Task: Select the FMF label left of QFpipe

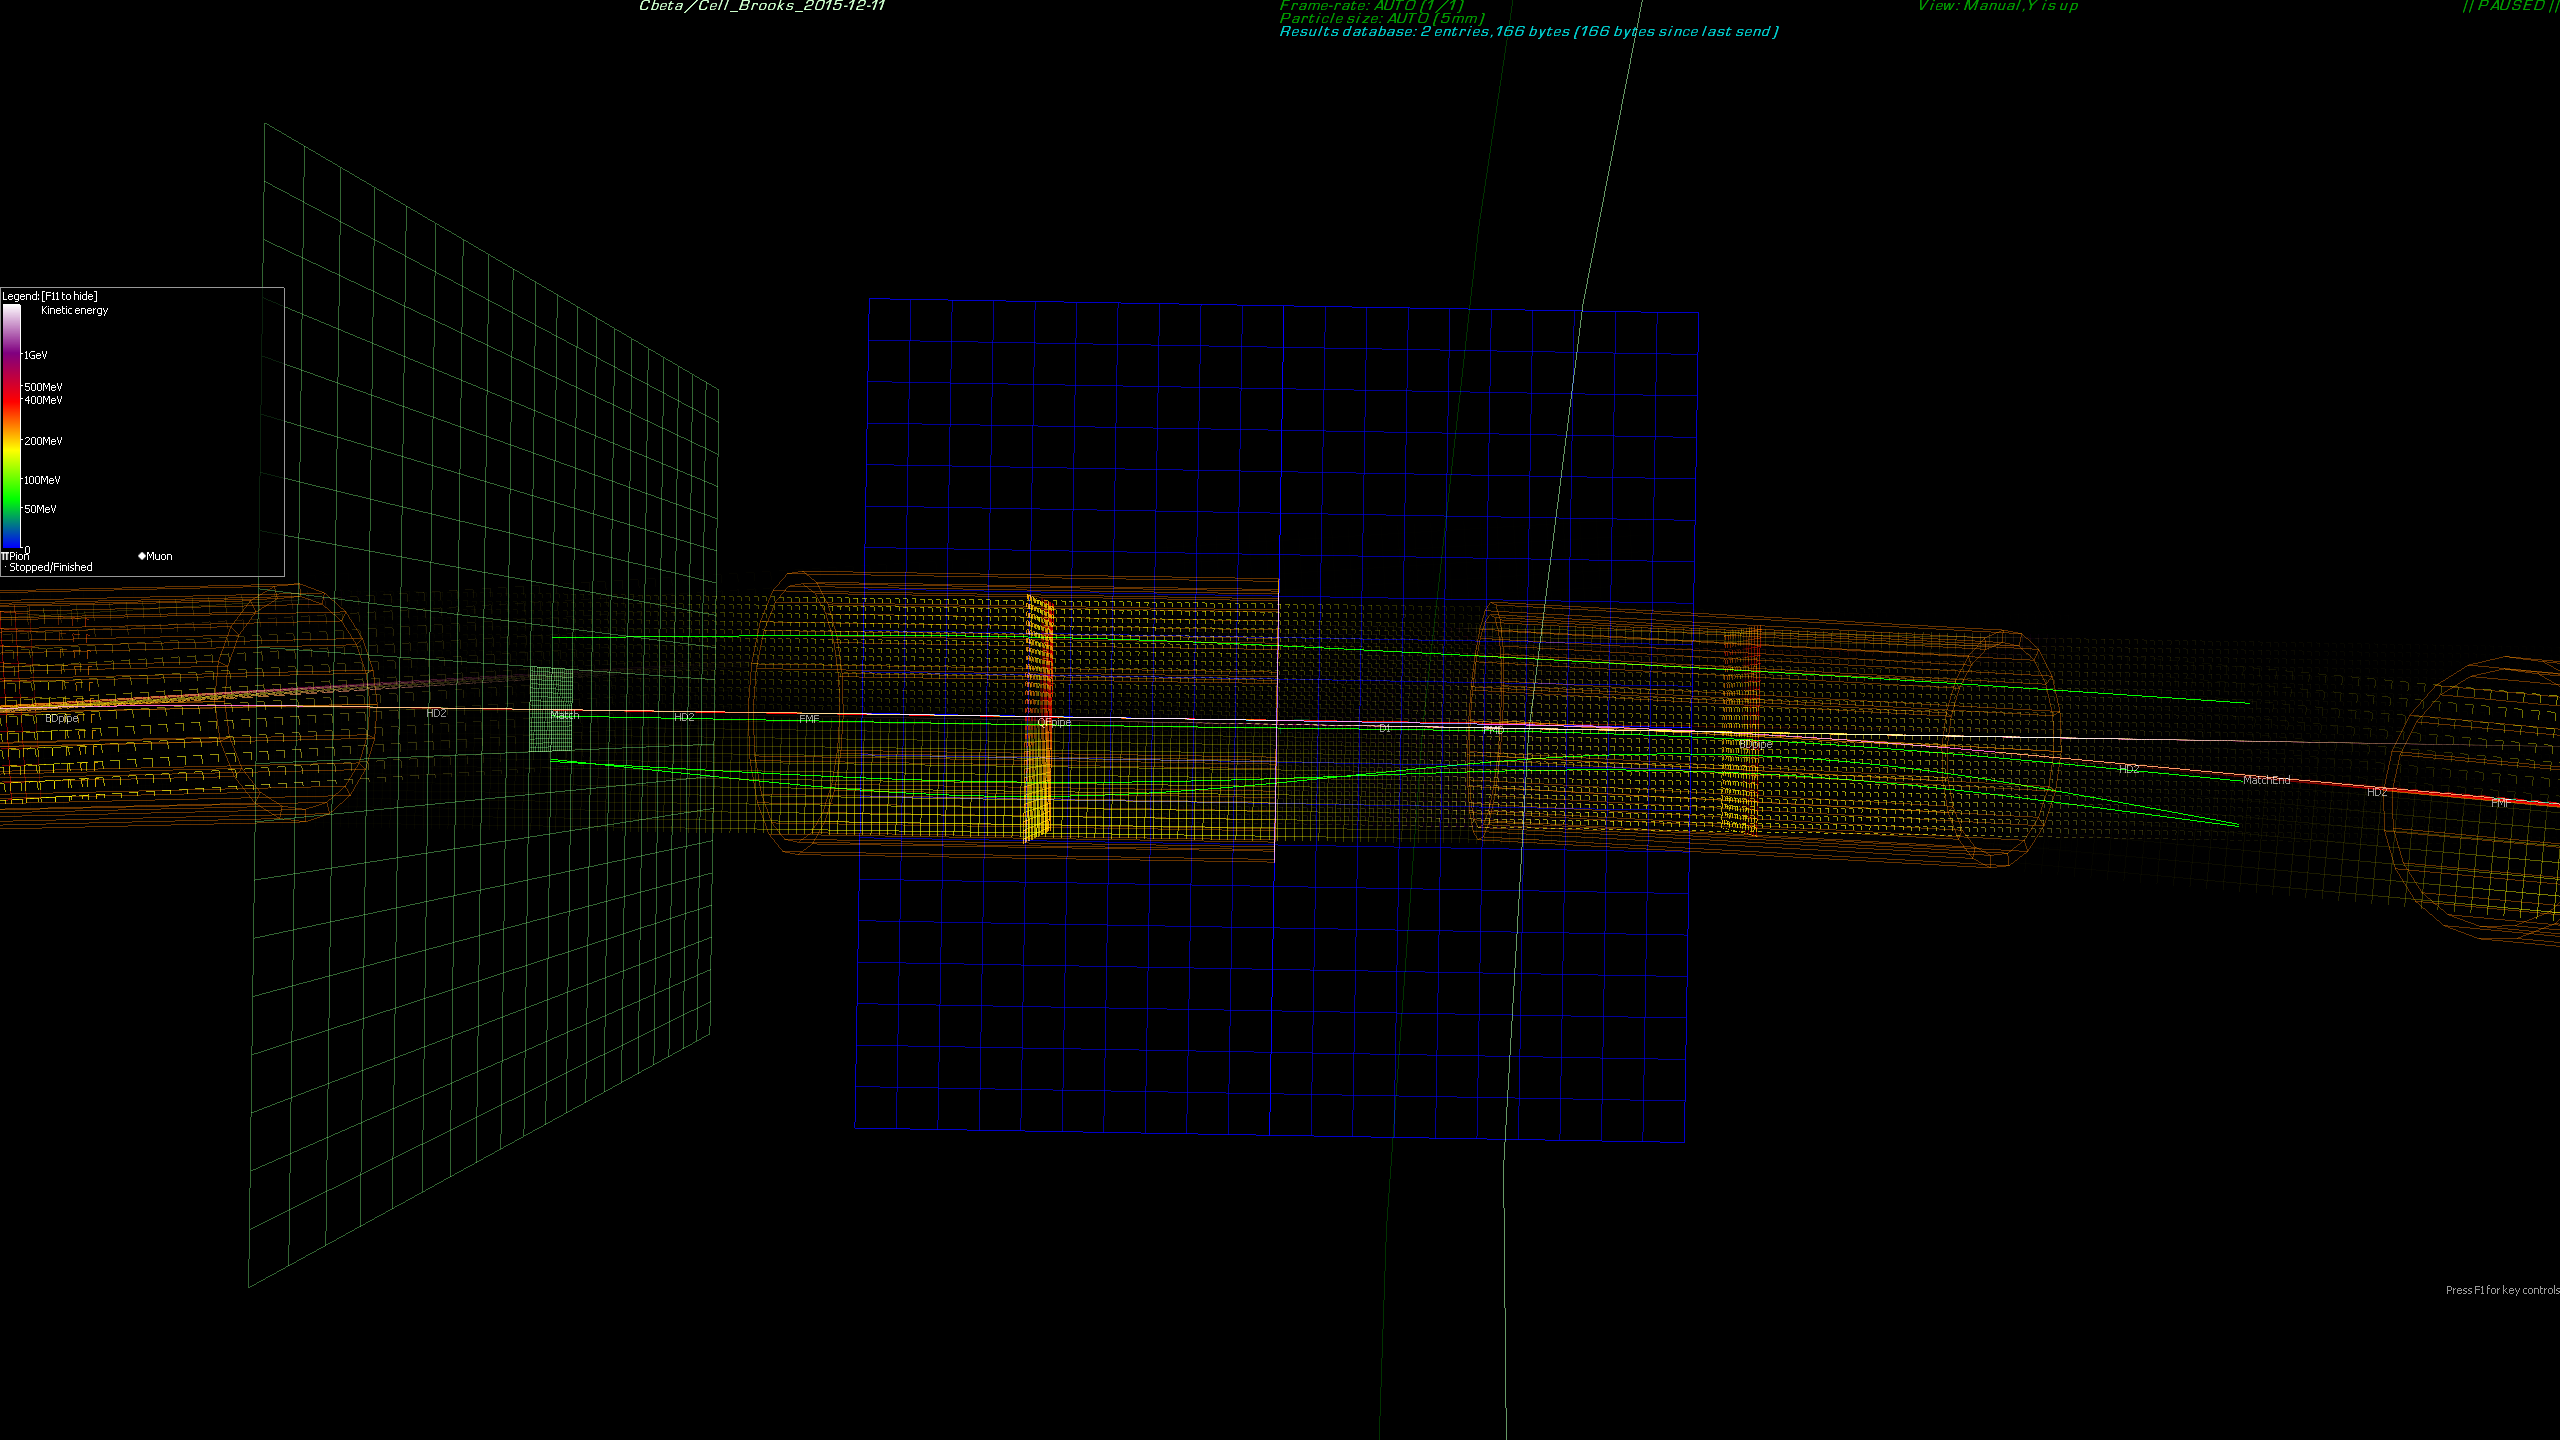Action: point(809,719)
